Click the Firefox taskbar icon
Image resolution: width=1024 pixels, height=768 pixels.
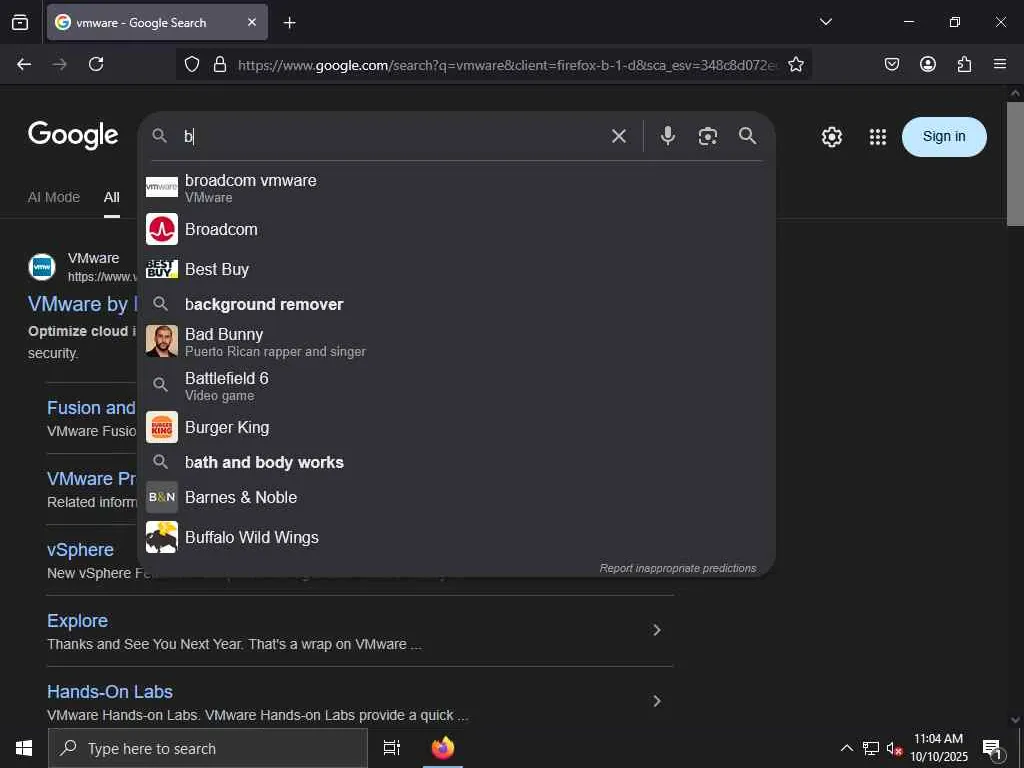coord(443,748)
